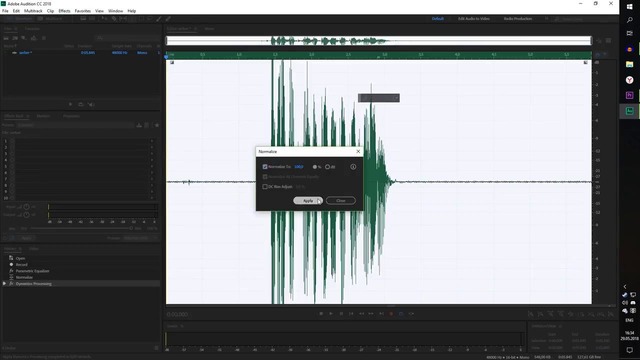
Task: Check the DC Bias Adjust checkbox
Action: tap(265, 187)
